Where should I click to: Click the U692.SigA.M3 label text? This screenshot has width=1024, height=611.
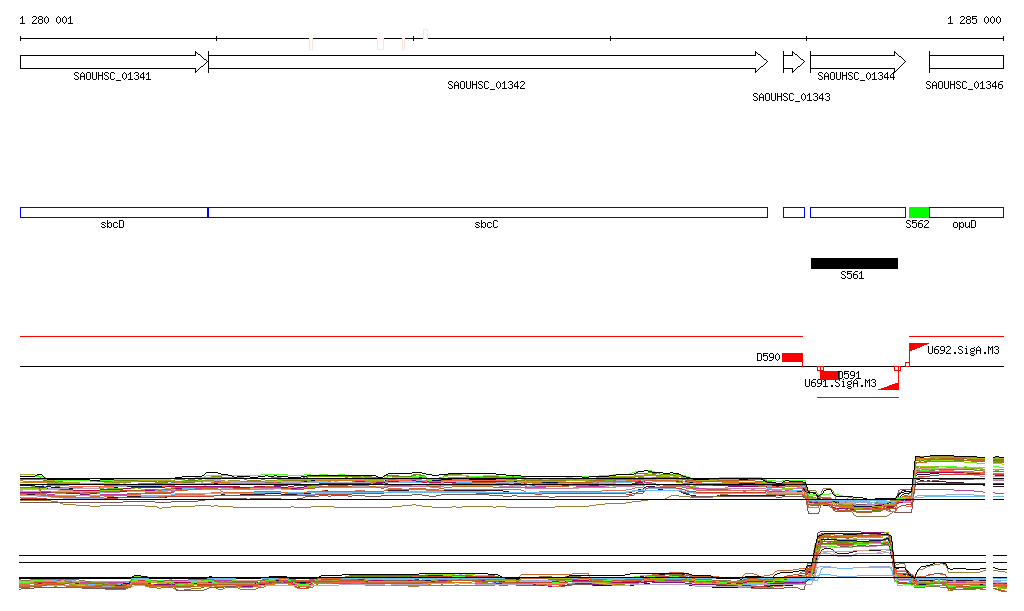(963, 351)
